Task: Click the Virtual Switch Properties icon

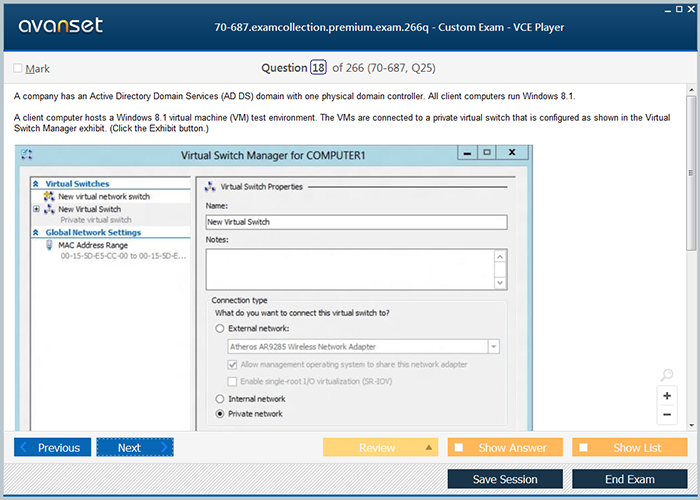Action: pyautogui.click(x=210, y=187)
